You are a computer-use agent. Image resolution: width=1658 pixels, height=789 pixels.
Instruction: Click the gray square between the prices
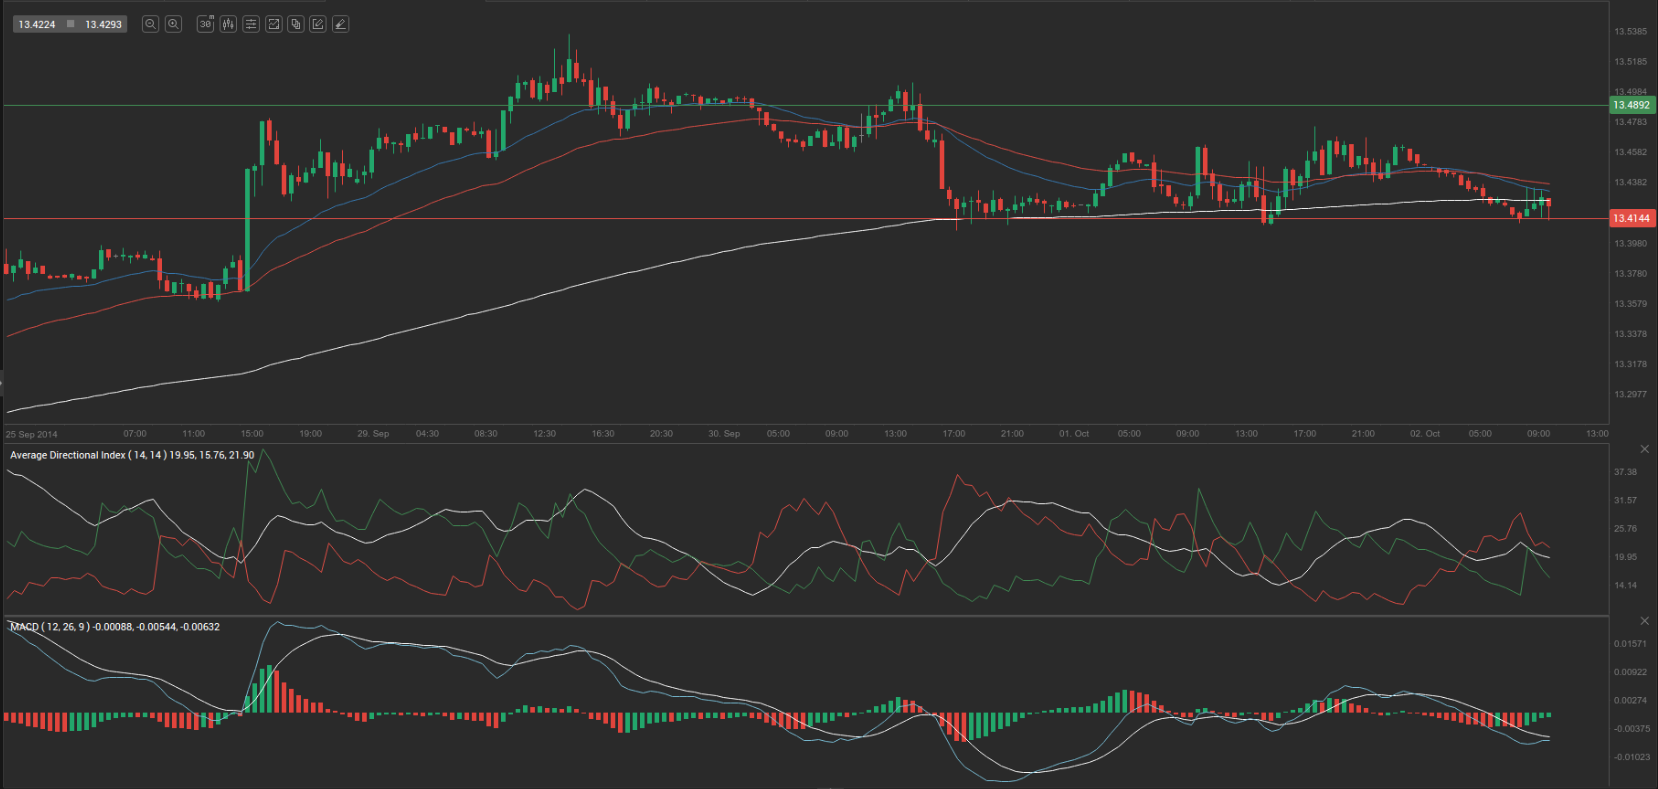click(70, 24)
